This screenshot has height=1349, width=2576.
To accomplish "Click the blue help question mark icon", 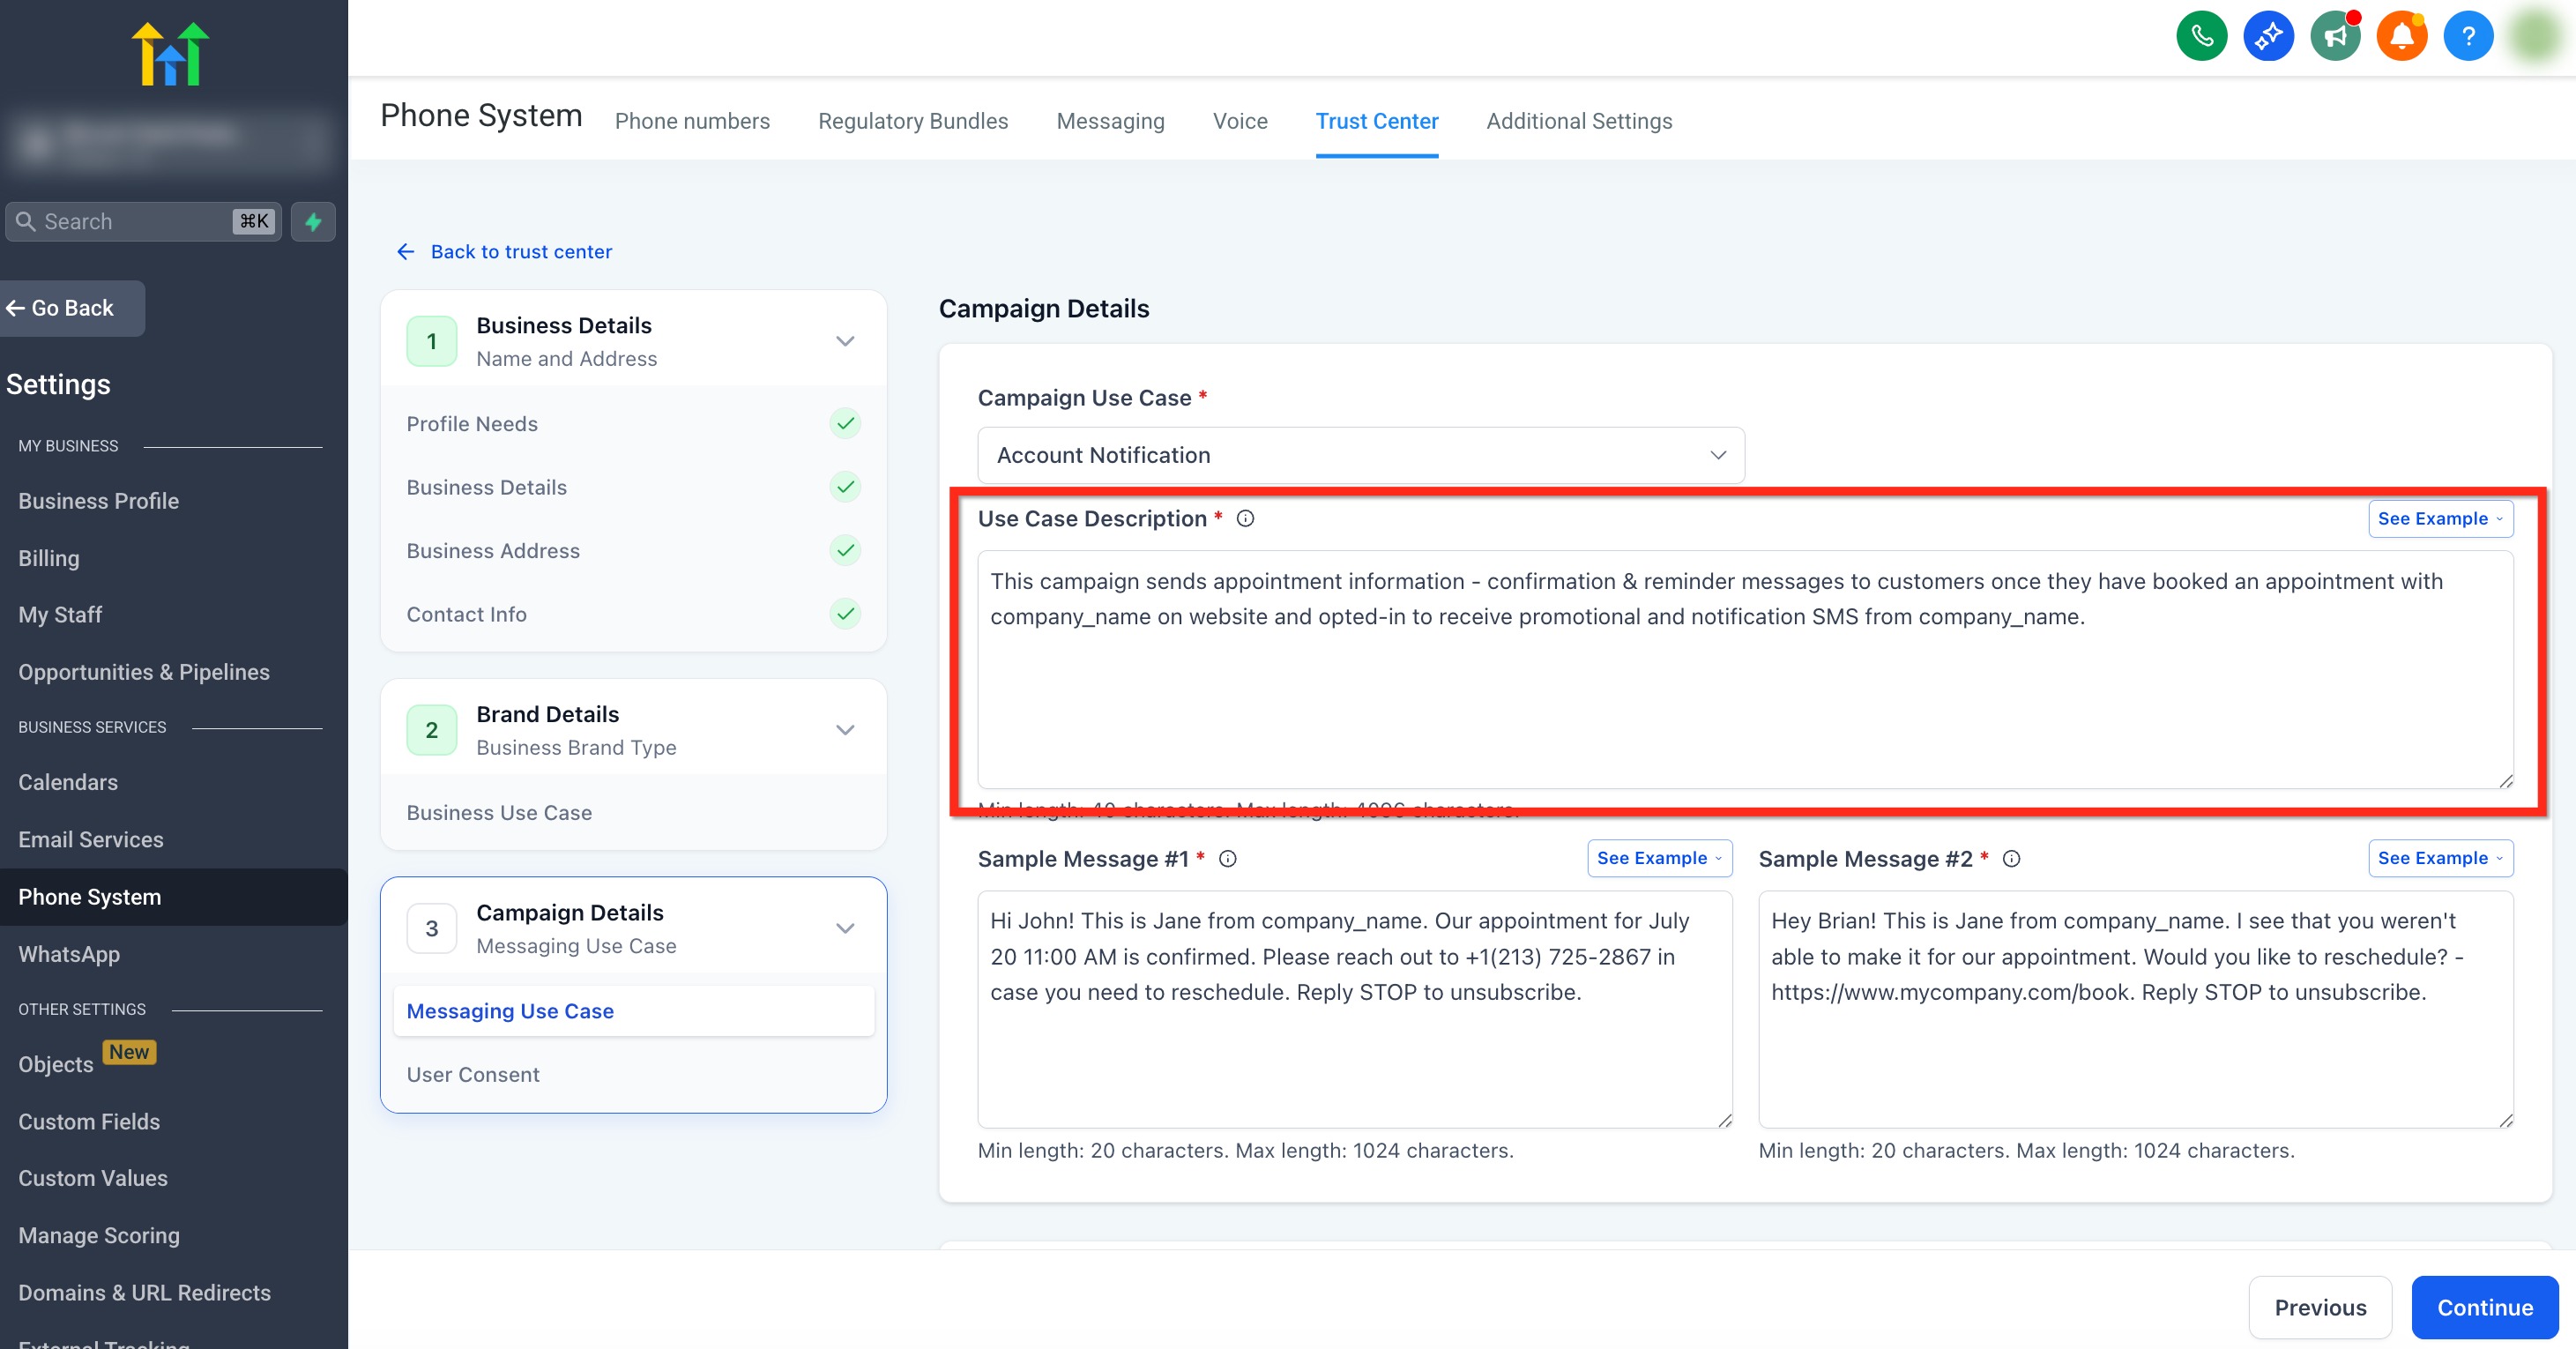I will pyautogui.click(x=2468, y=37).
